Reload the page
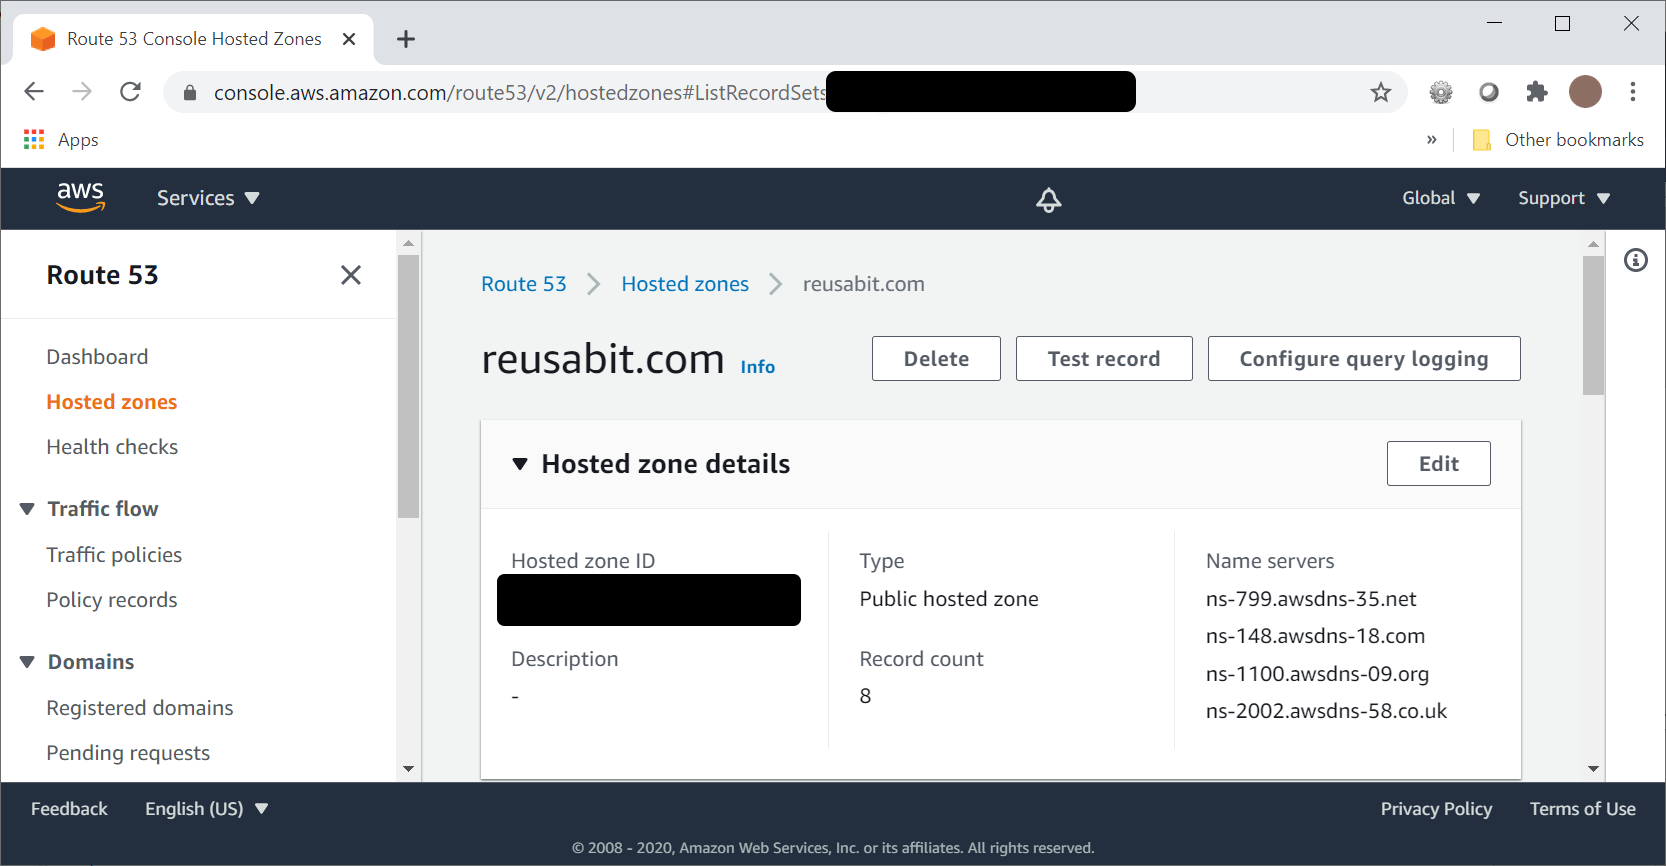 pos(130,92)
